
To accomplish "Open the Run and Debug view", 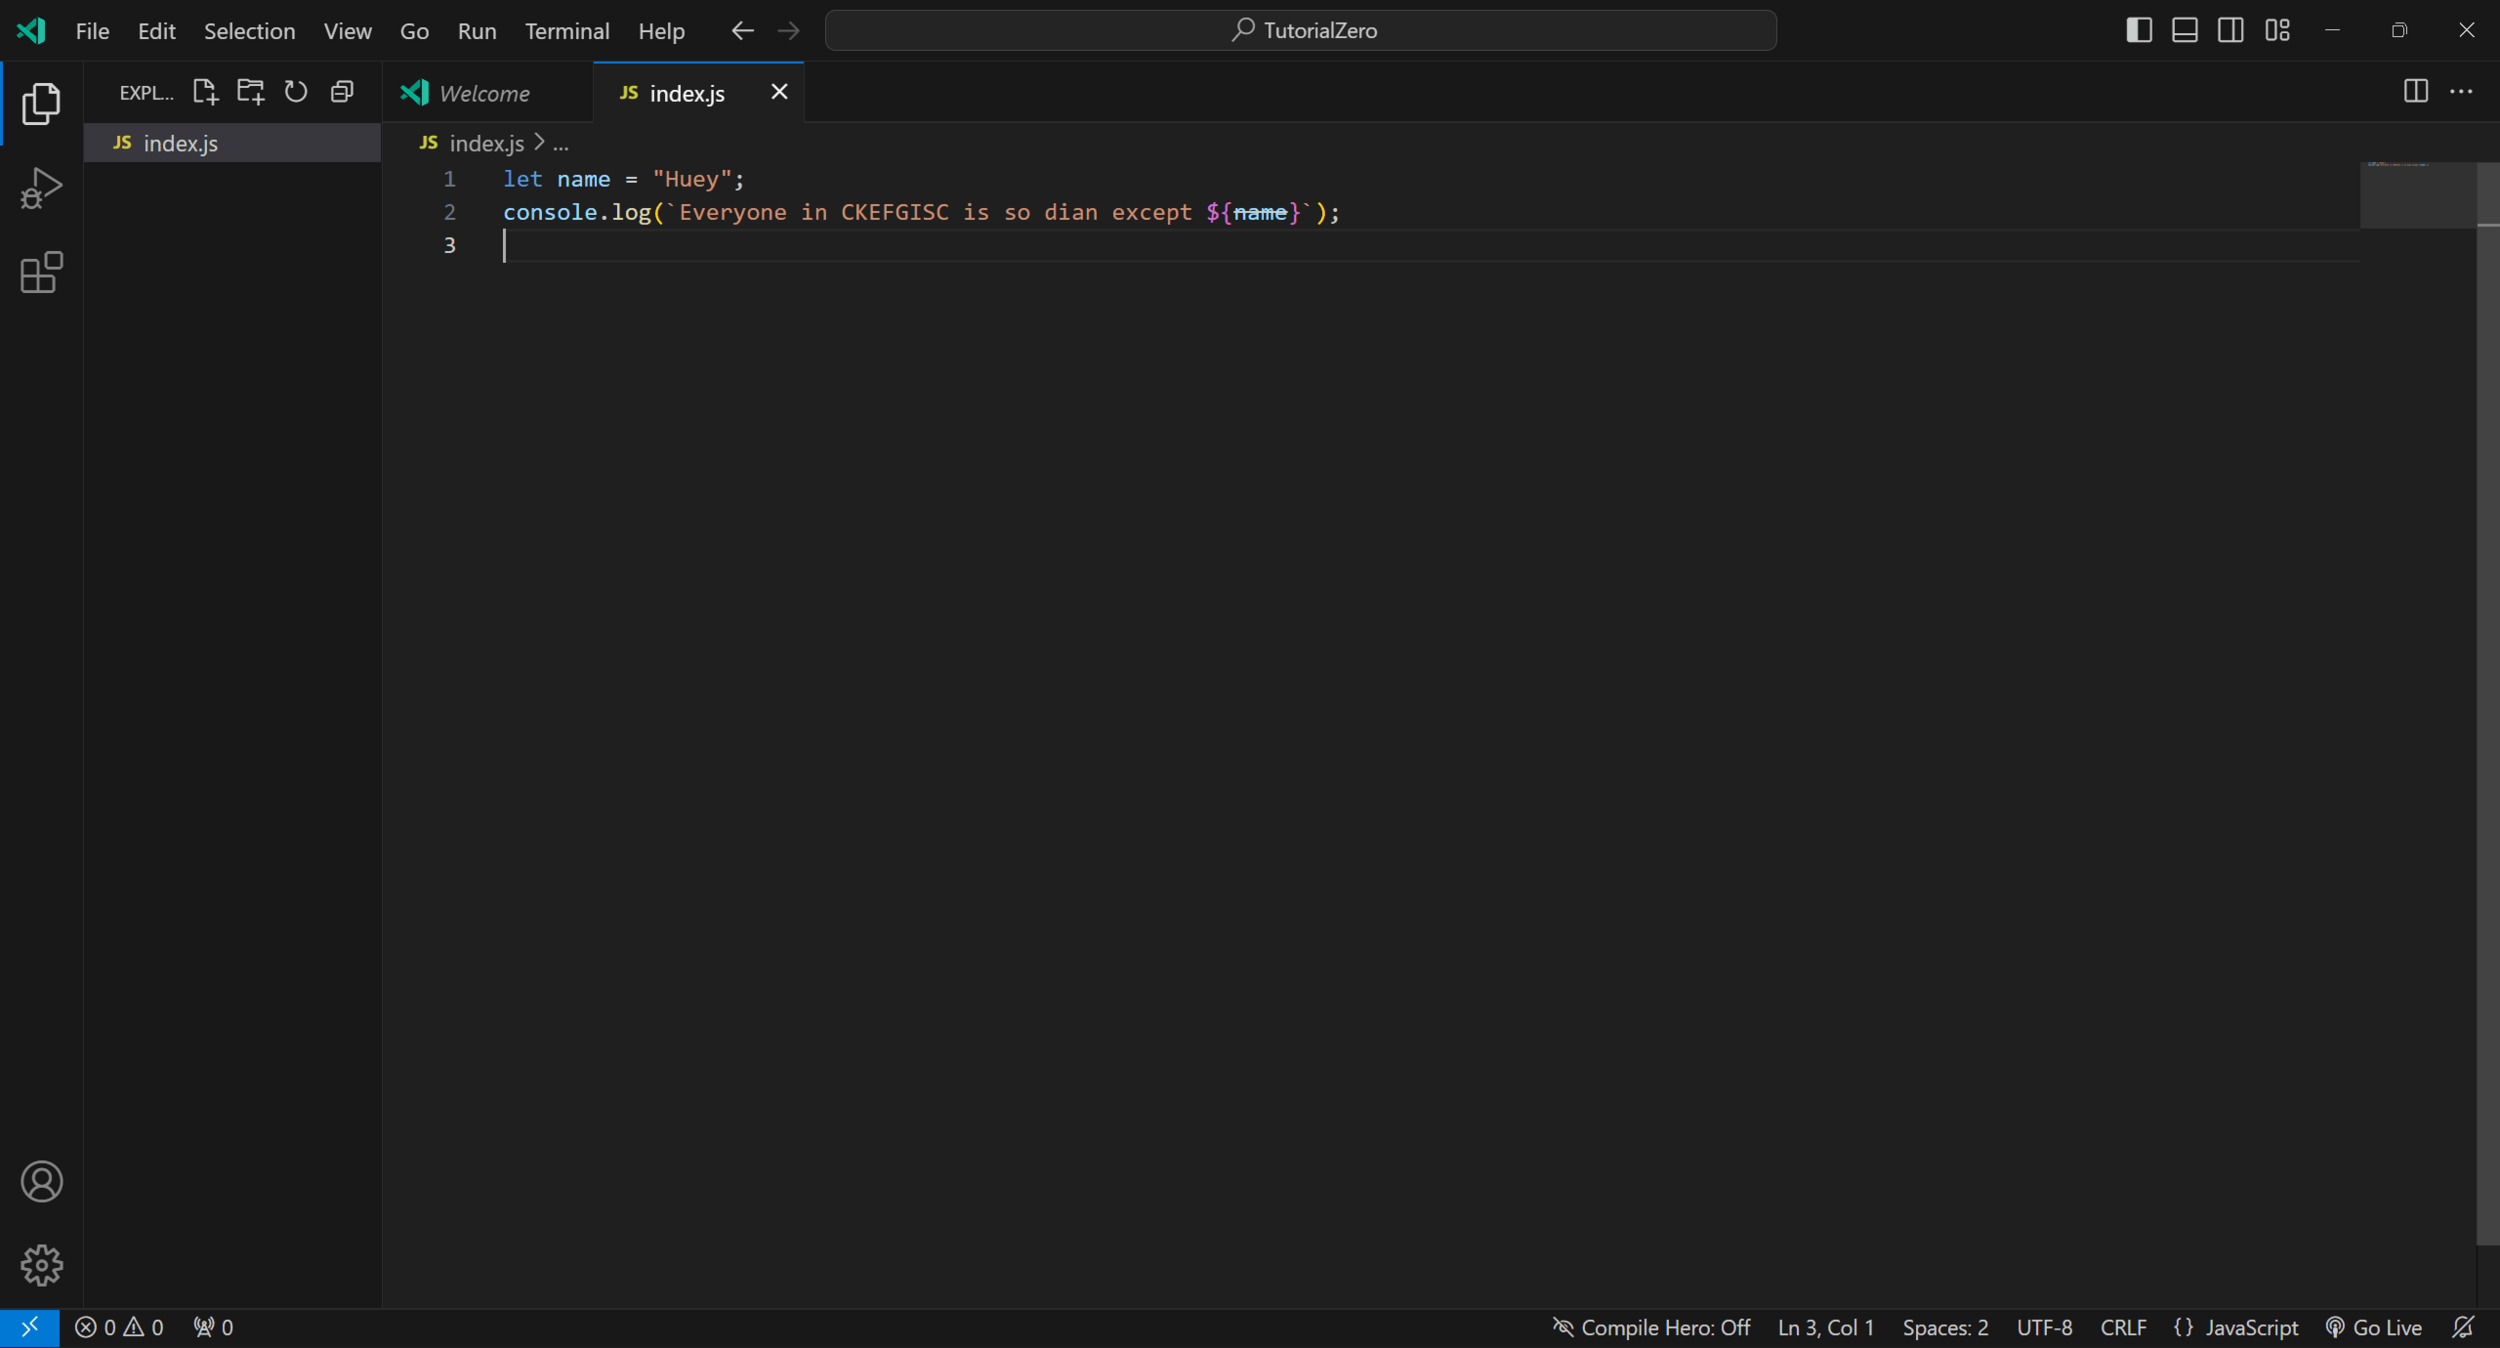I will (41, 188).
